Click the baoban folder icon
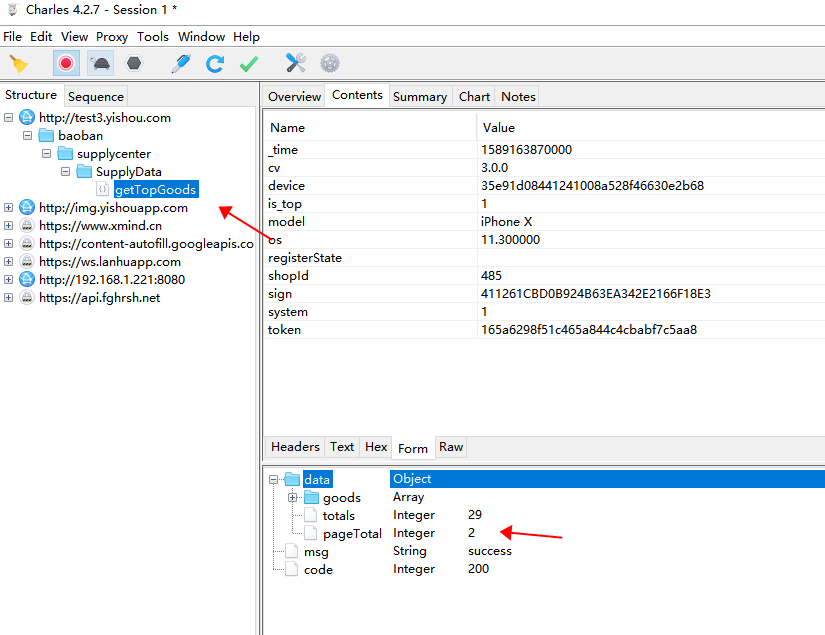Screen dimensions: 825x635 point(46,136)
